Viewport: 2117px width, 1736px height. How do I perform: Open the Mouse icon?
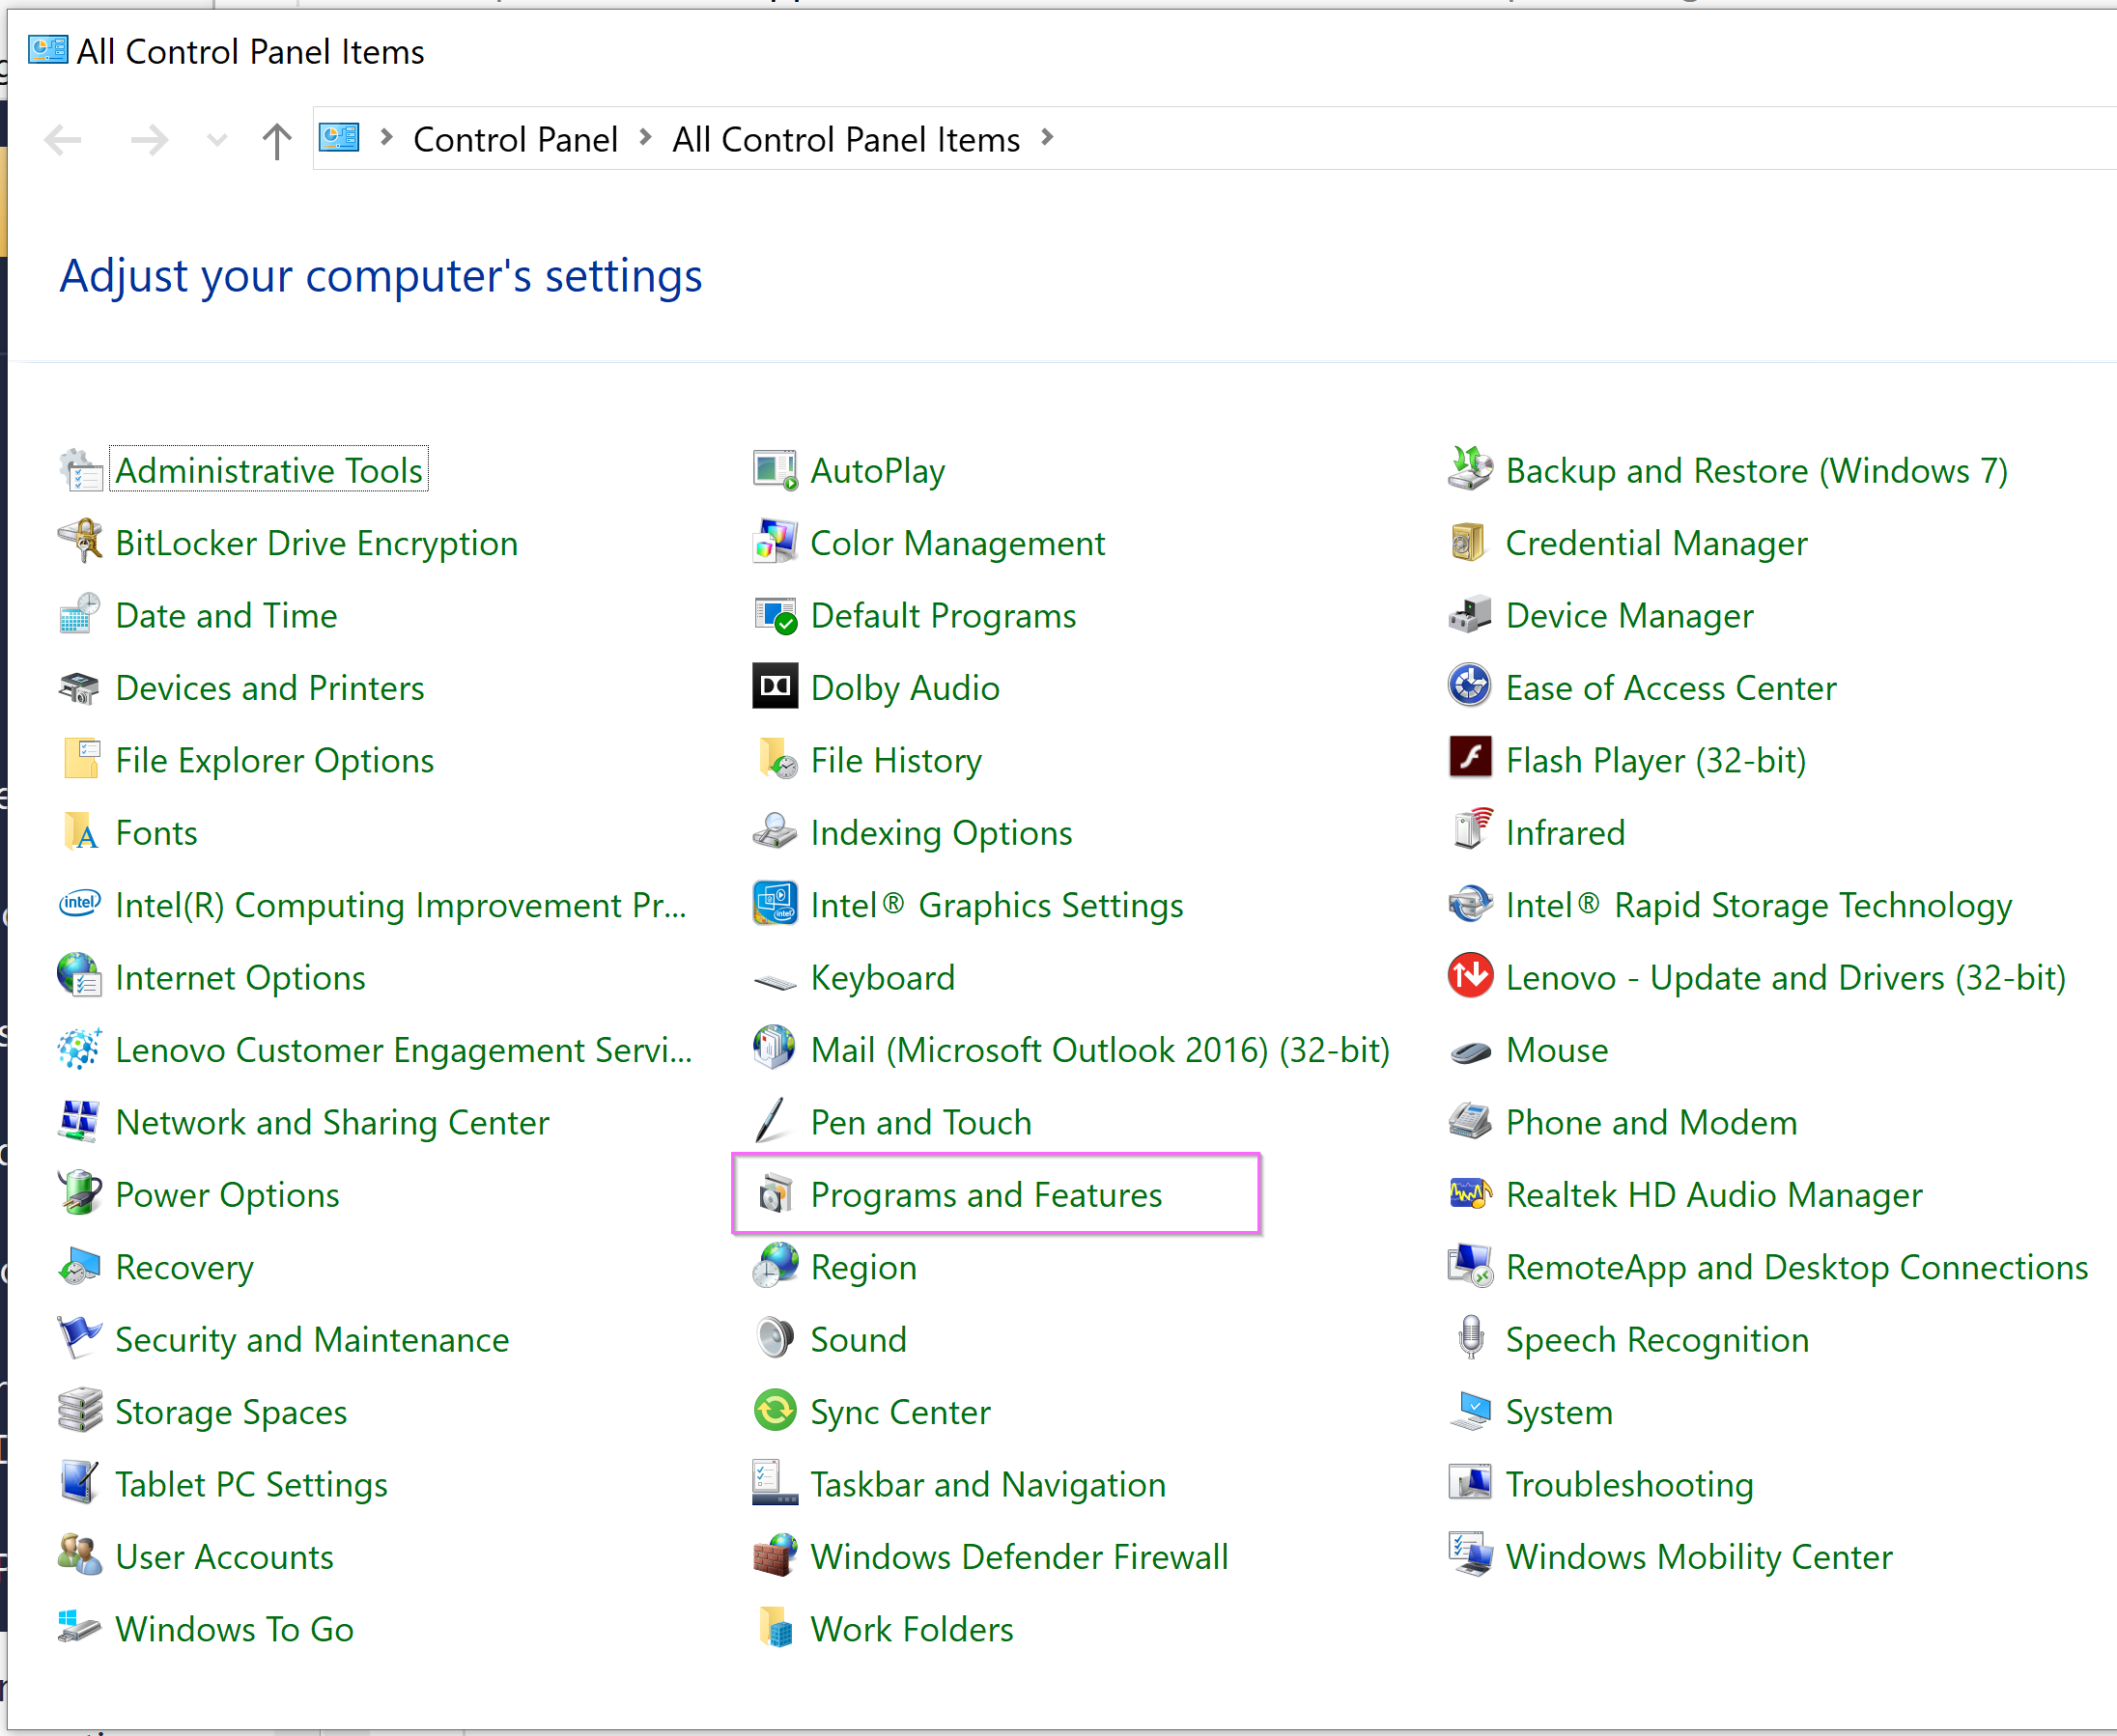coord(1470,1052)
